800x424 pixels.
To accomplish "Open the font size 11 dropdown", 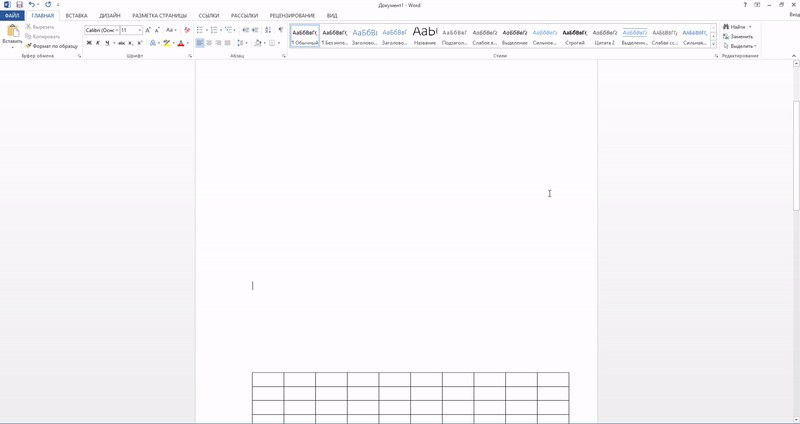I will coord(140,30).
